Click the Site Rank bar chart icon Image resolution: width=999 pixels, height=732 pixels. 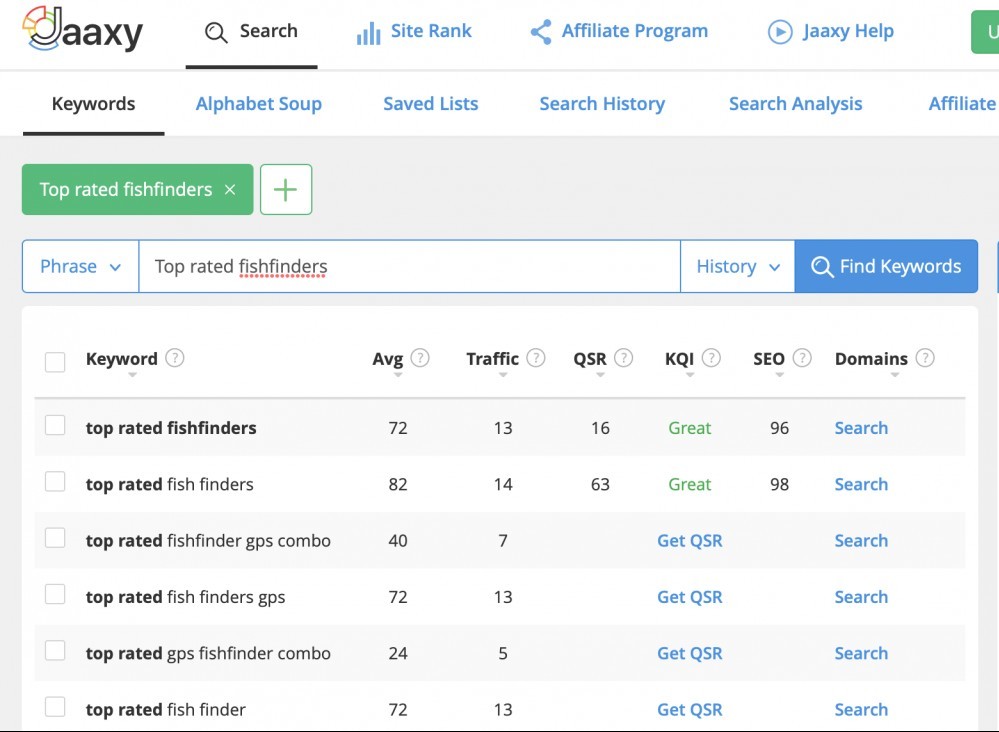pyautogui.click(x=368, y=32)
